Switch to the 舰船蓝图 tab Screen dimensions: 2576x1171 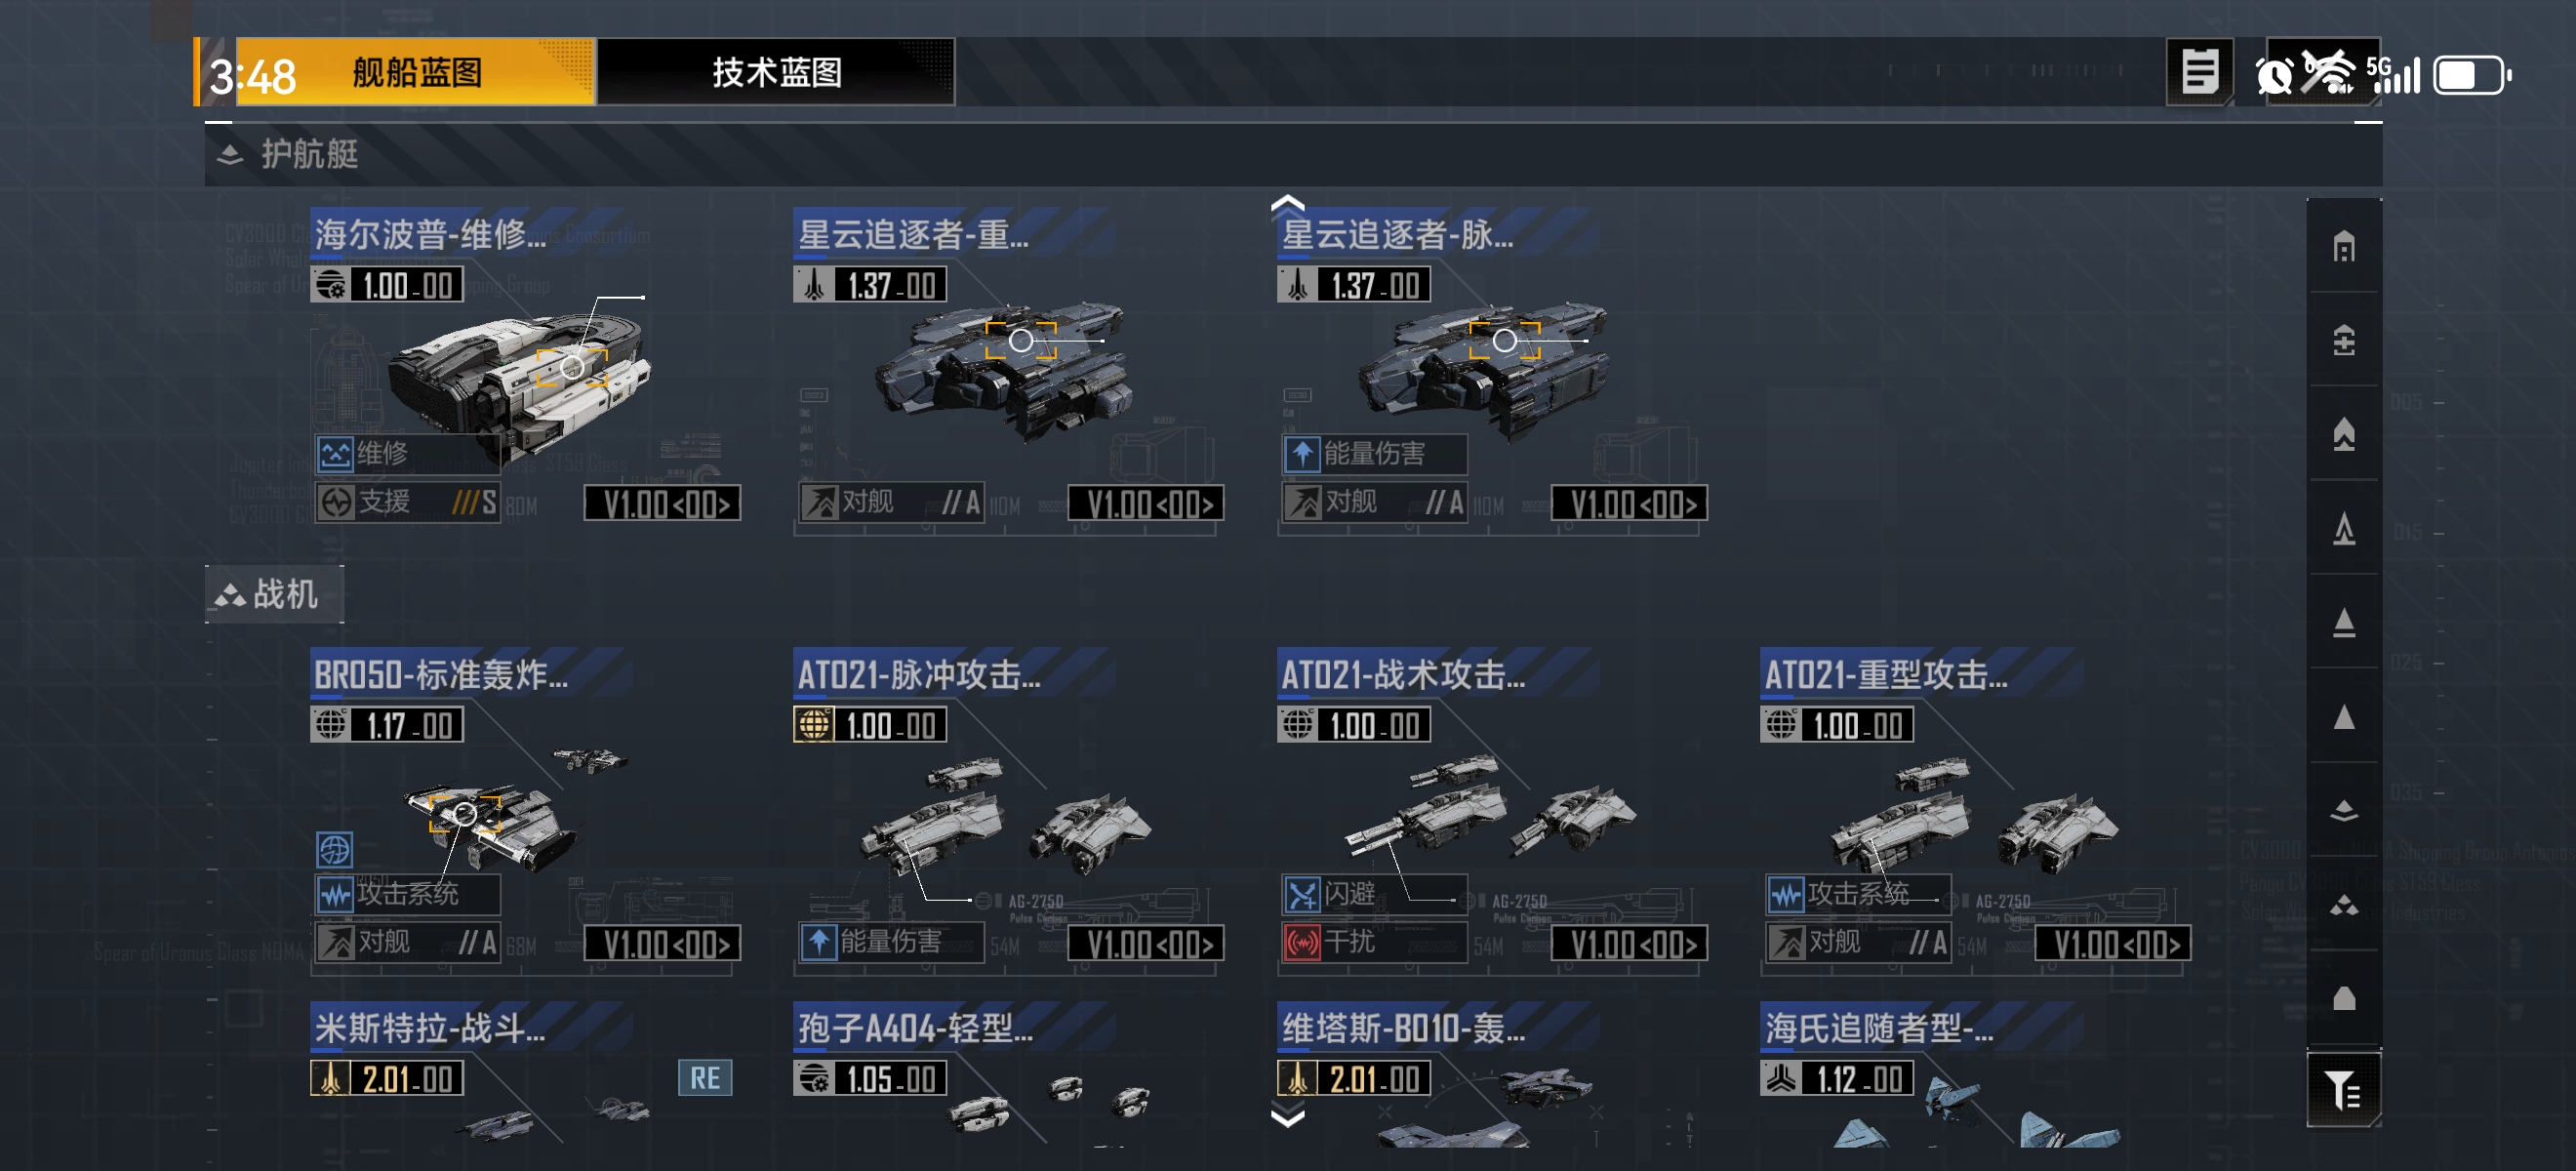(416, 72)
